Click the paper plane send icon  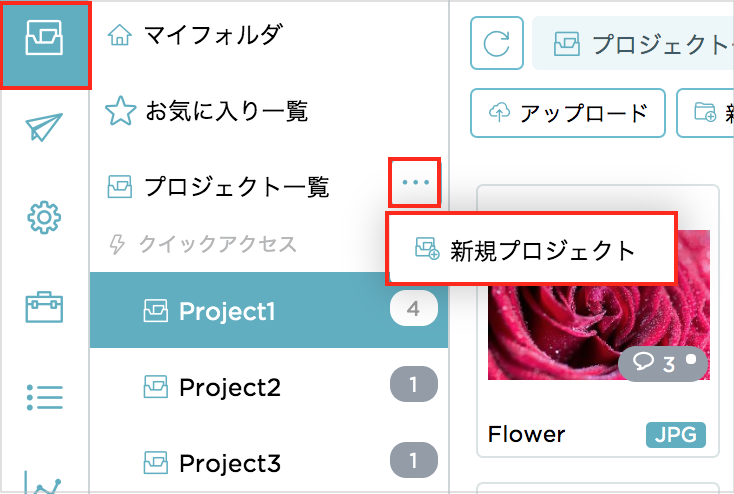point(45,127)
